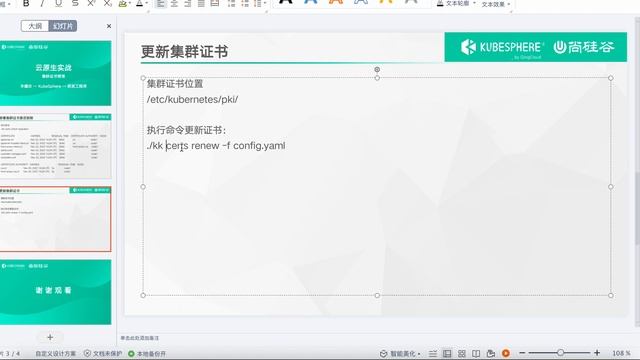
Task: Switch to normal view icon in status bar
Action: coord(447,353)
